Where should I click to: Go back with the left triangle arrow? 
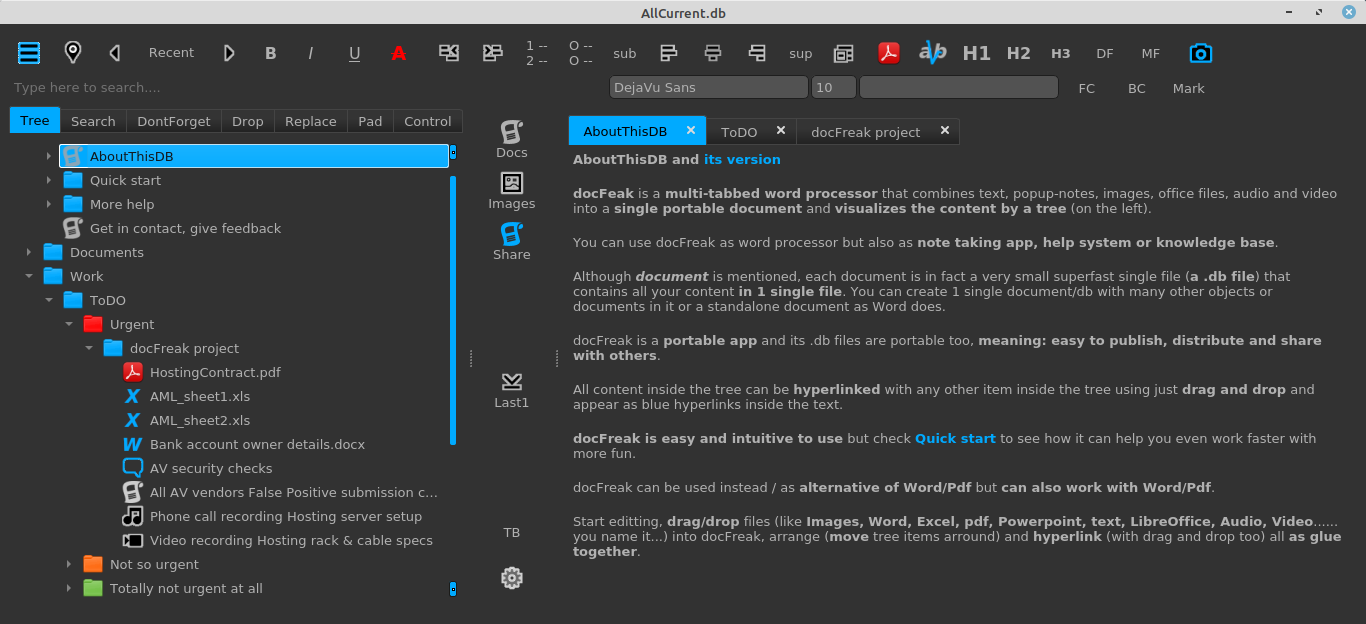coord(115,53)
